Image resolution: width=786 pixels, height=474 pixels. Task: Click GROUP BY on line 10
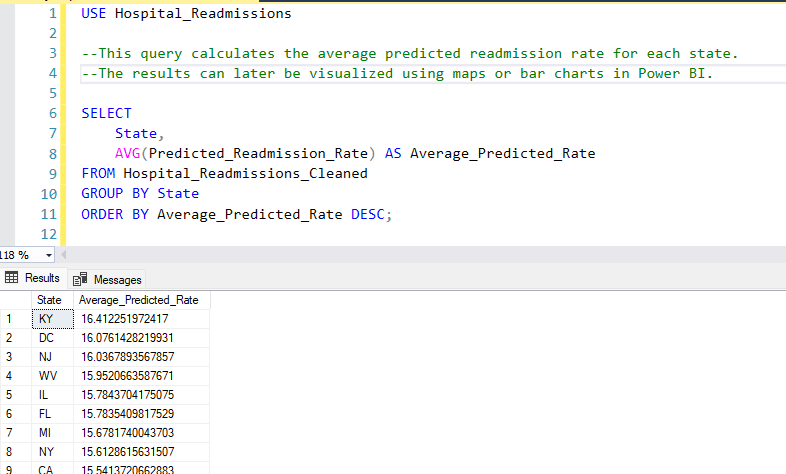115,193
